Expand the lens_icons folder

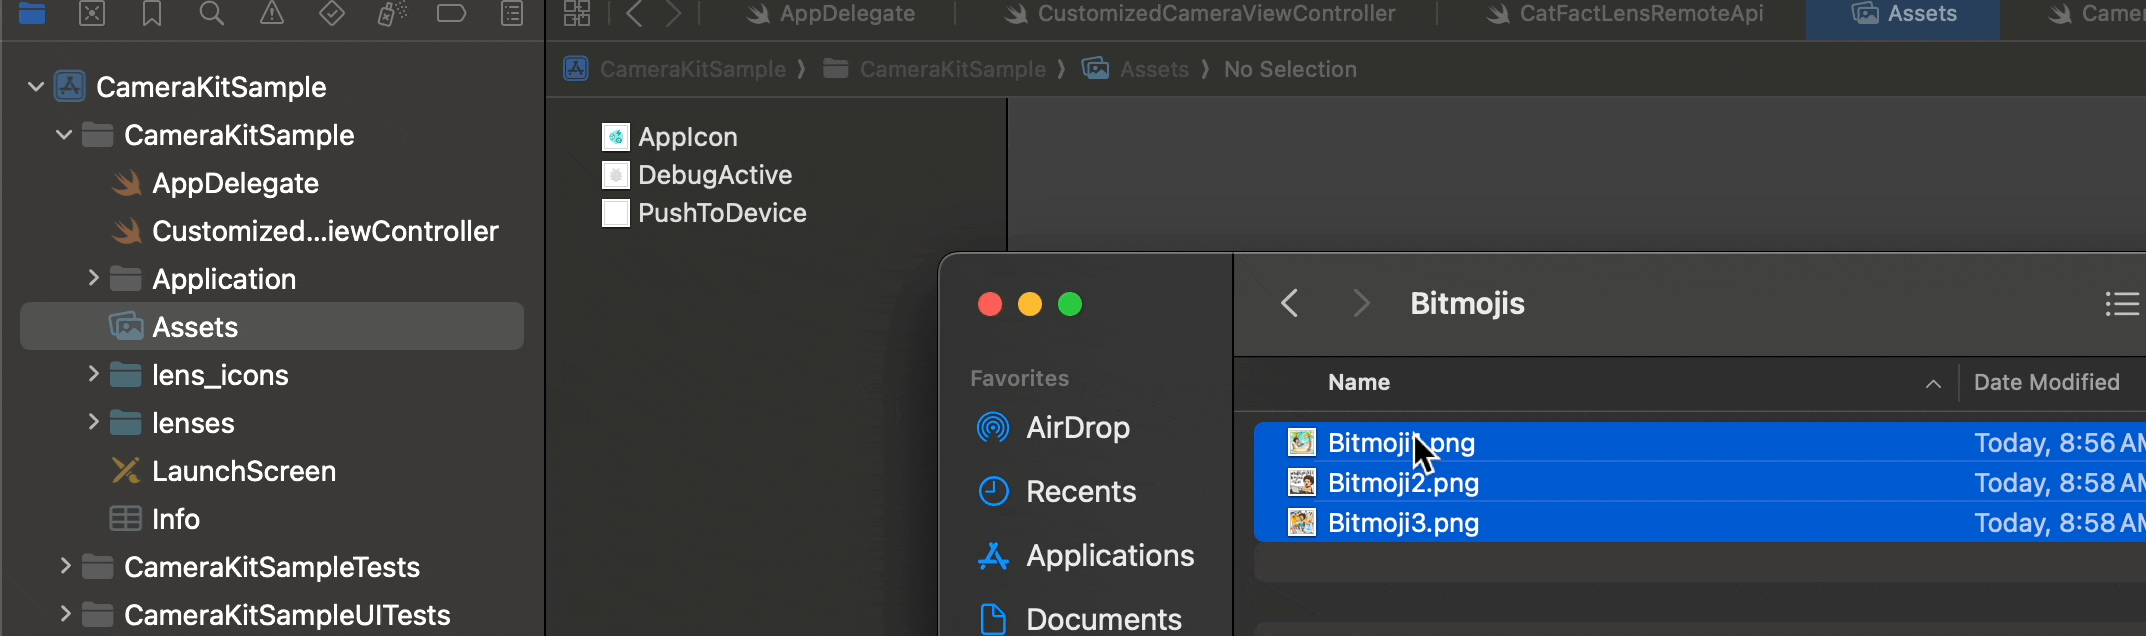pyautogui.click(x=93, y=374)
